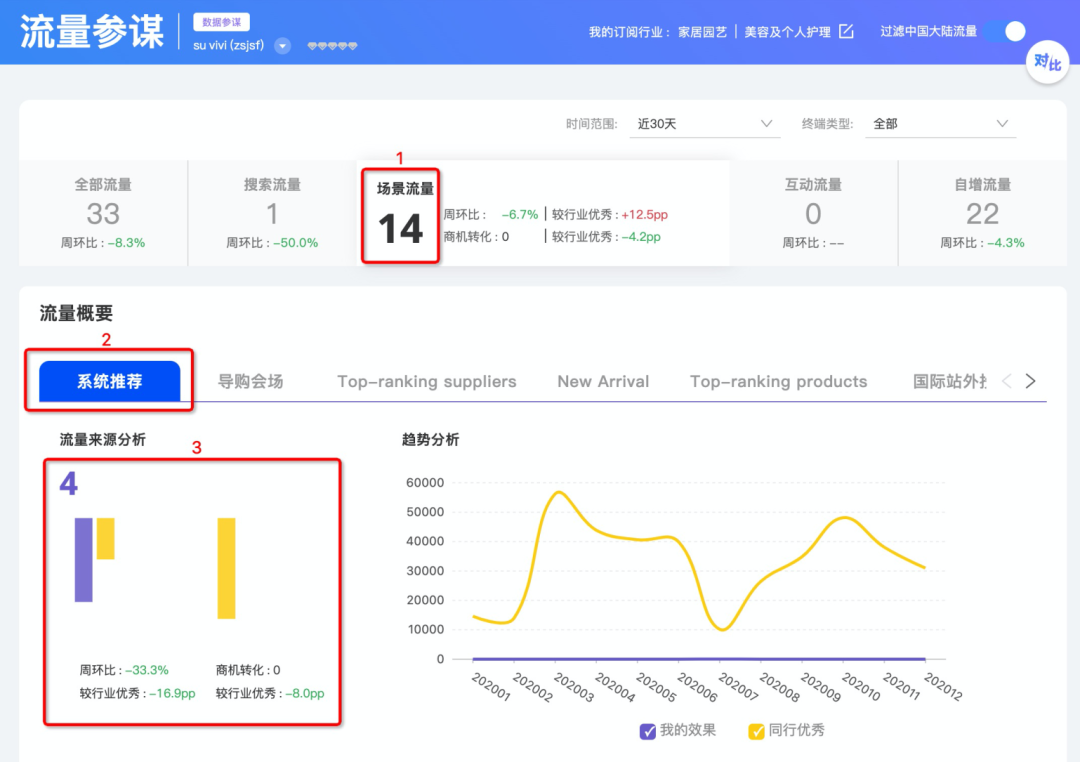The height and width of the screenshot is (762, 1080).
Task: Select the 系统推荐 tab
Action: [x=109, y=381]
